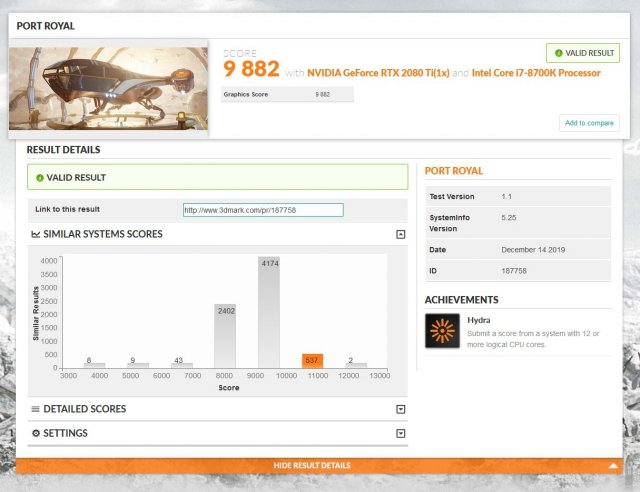This screenshot has height=492, width=640.
Task: Click the list icon beside Detailed Scores
Action: coord(36,409)
